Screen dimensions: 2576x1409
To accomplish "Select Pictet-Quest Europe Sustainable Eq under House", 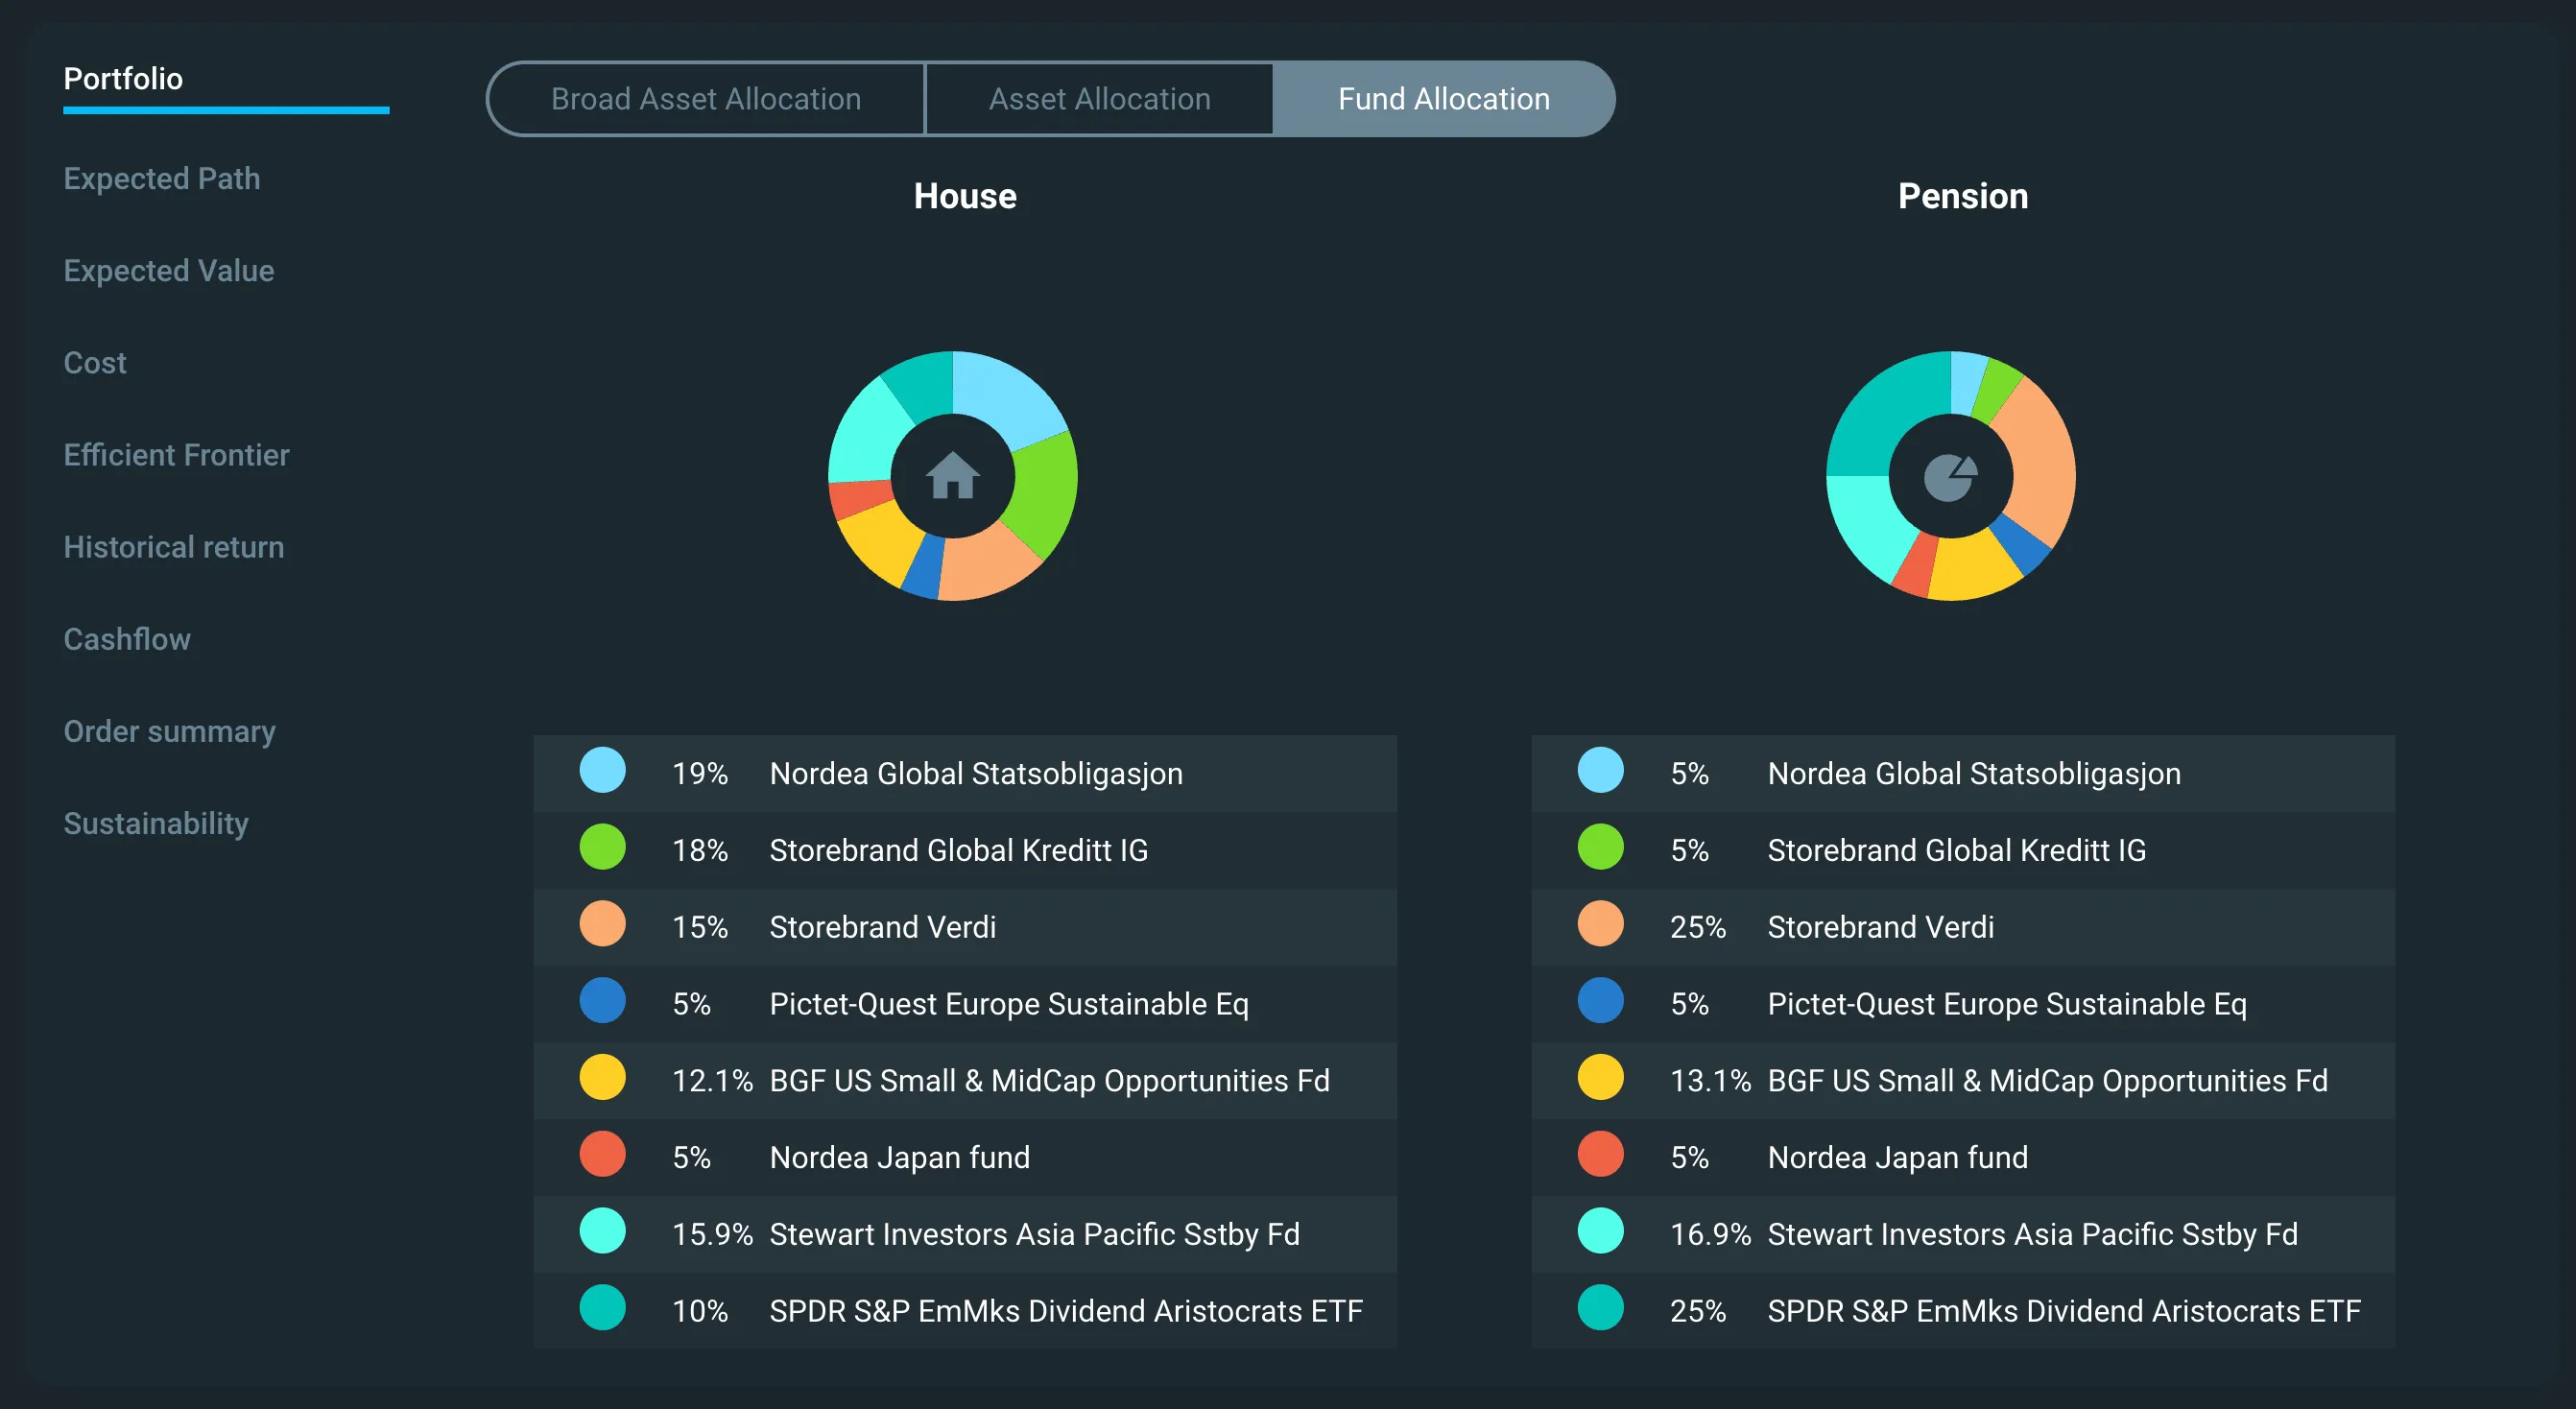I will coord(1009,1004).
